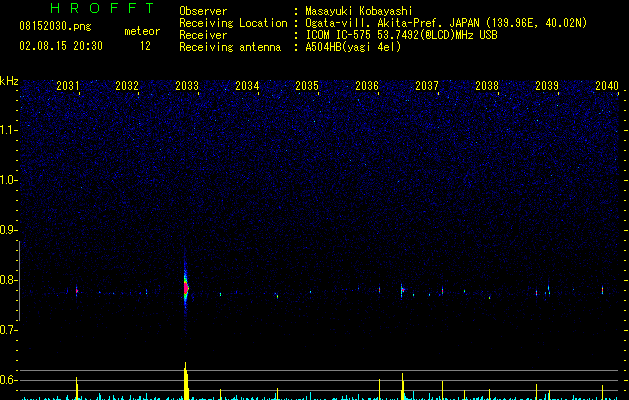Select the A504HB(yagi 4el) antenna text

click(x=353, y=47)
